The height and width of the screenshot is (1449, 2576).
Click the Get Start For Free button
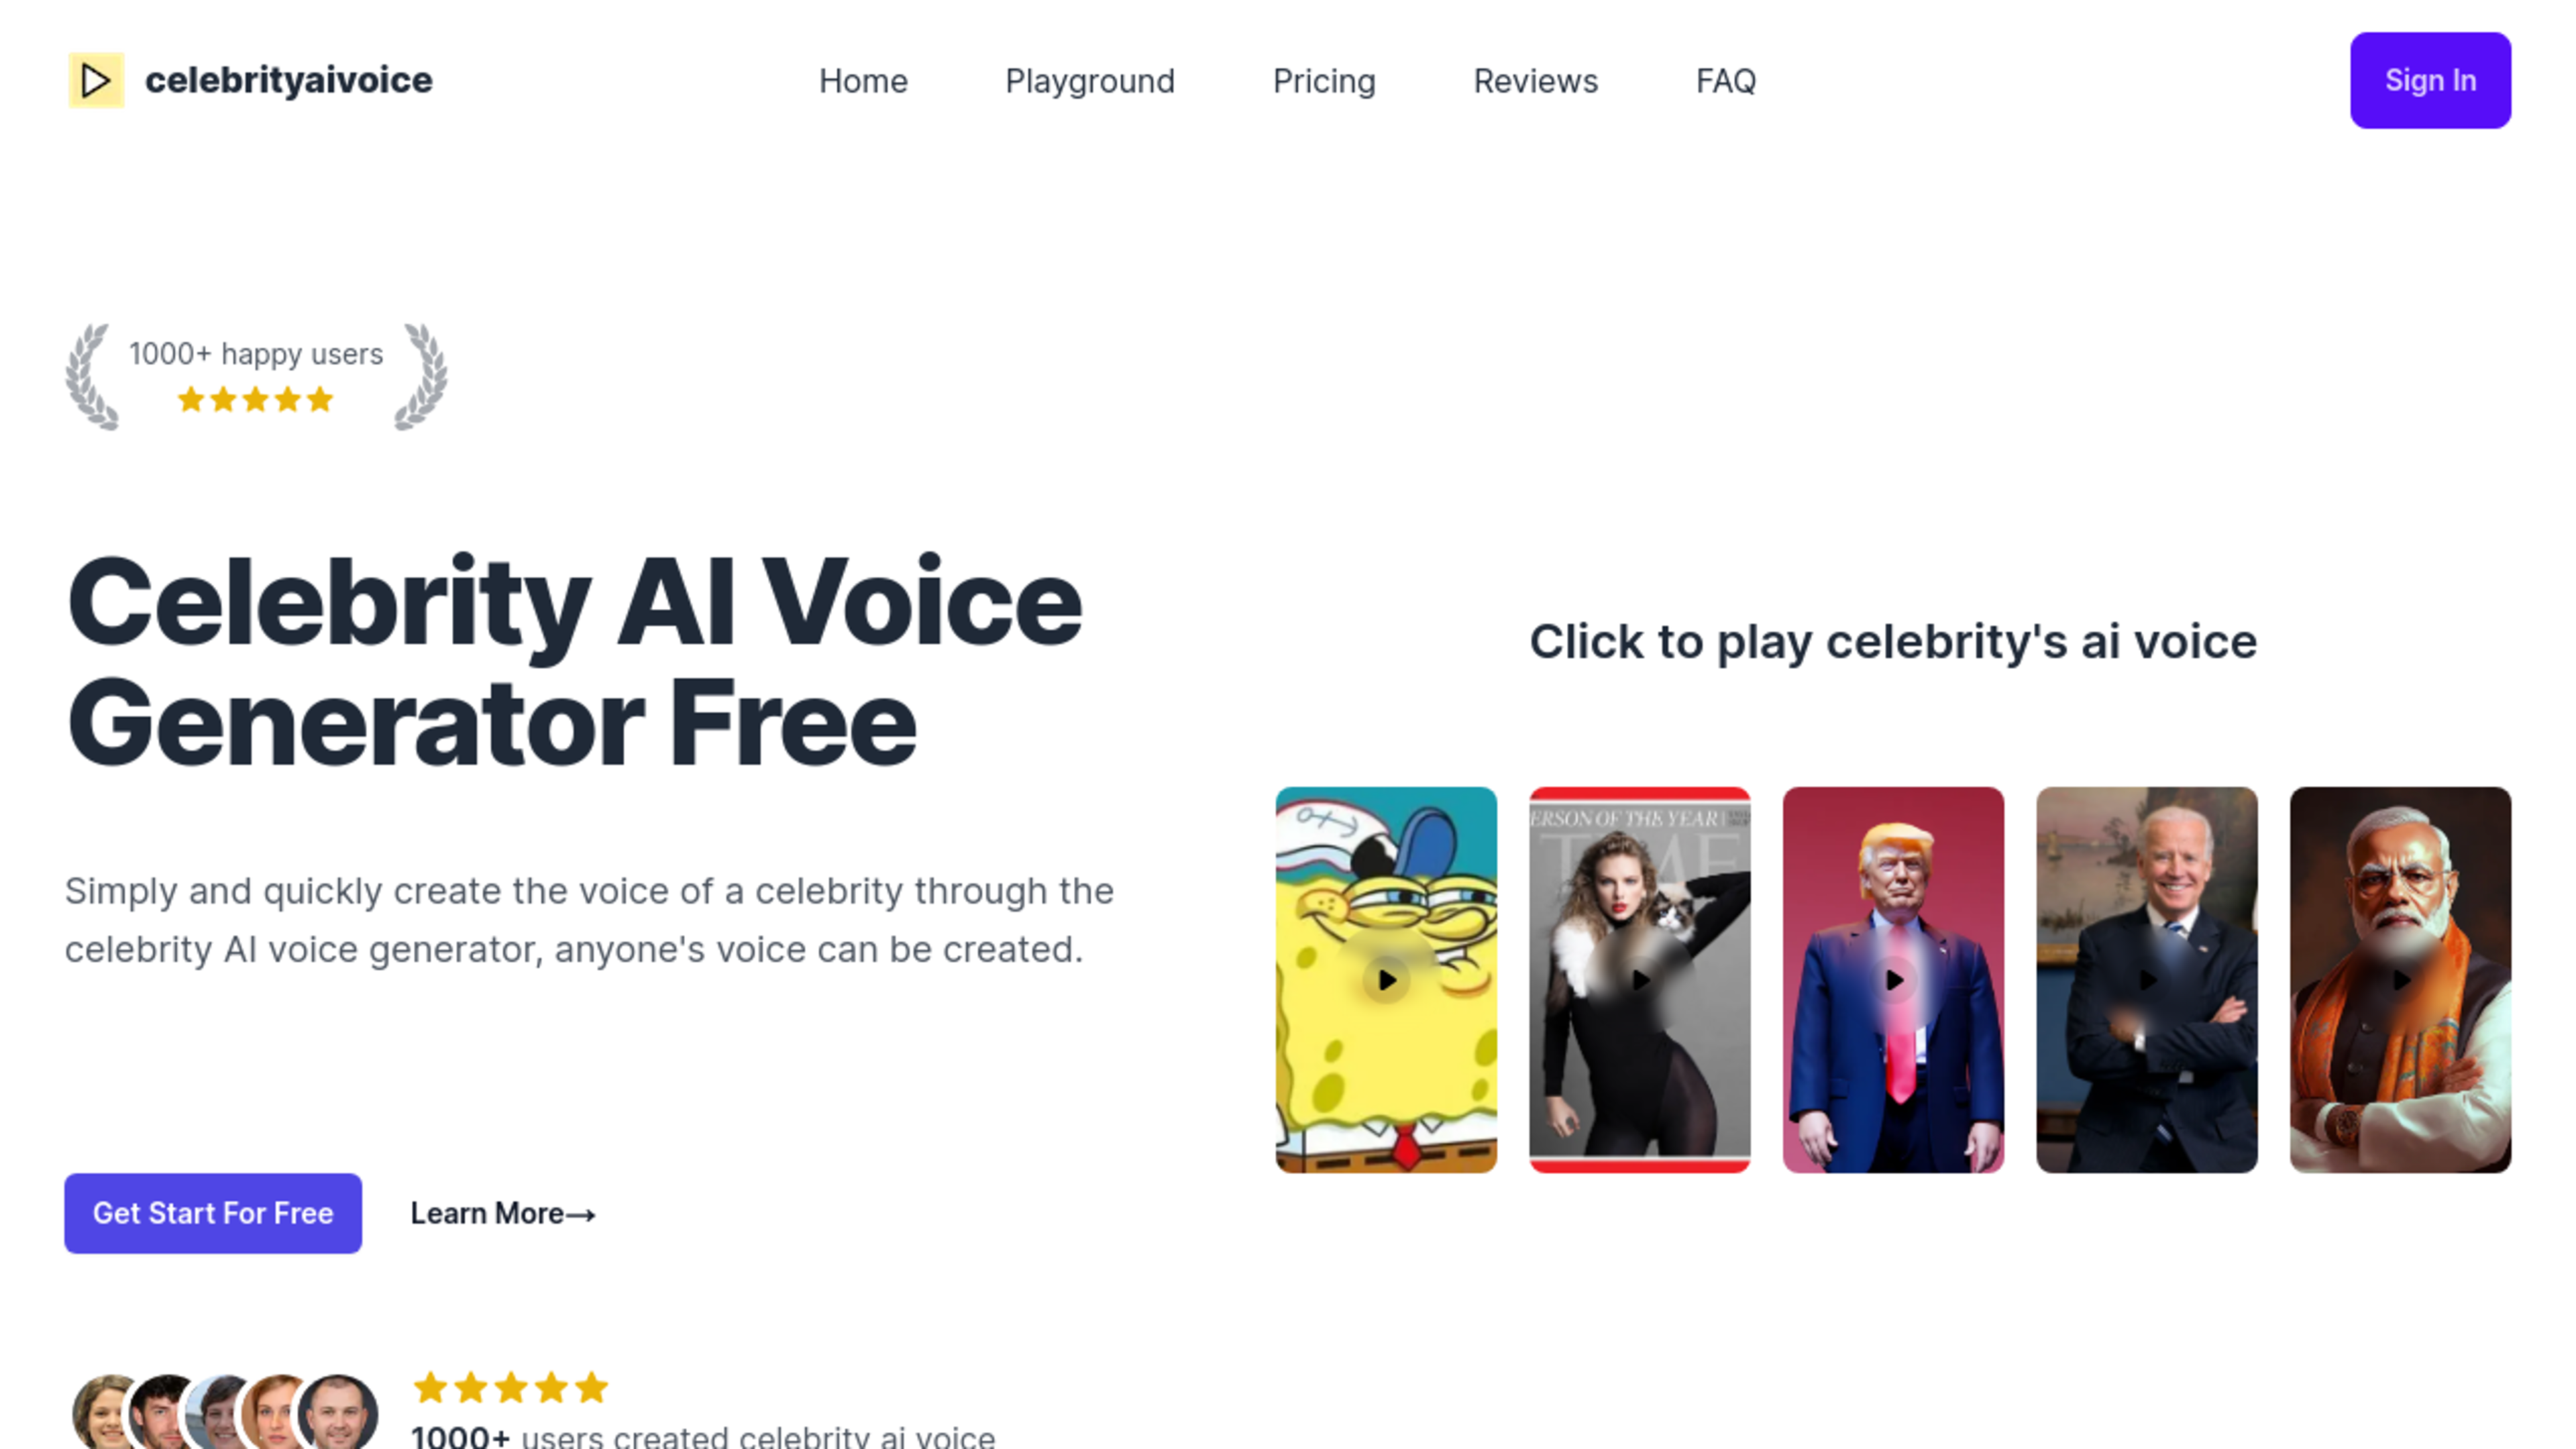point(212,1212)
